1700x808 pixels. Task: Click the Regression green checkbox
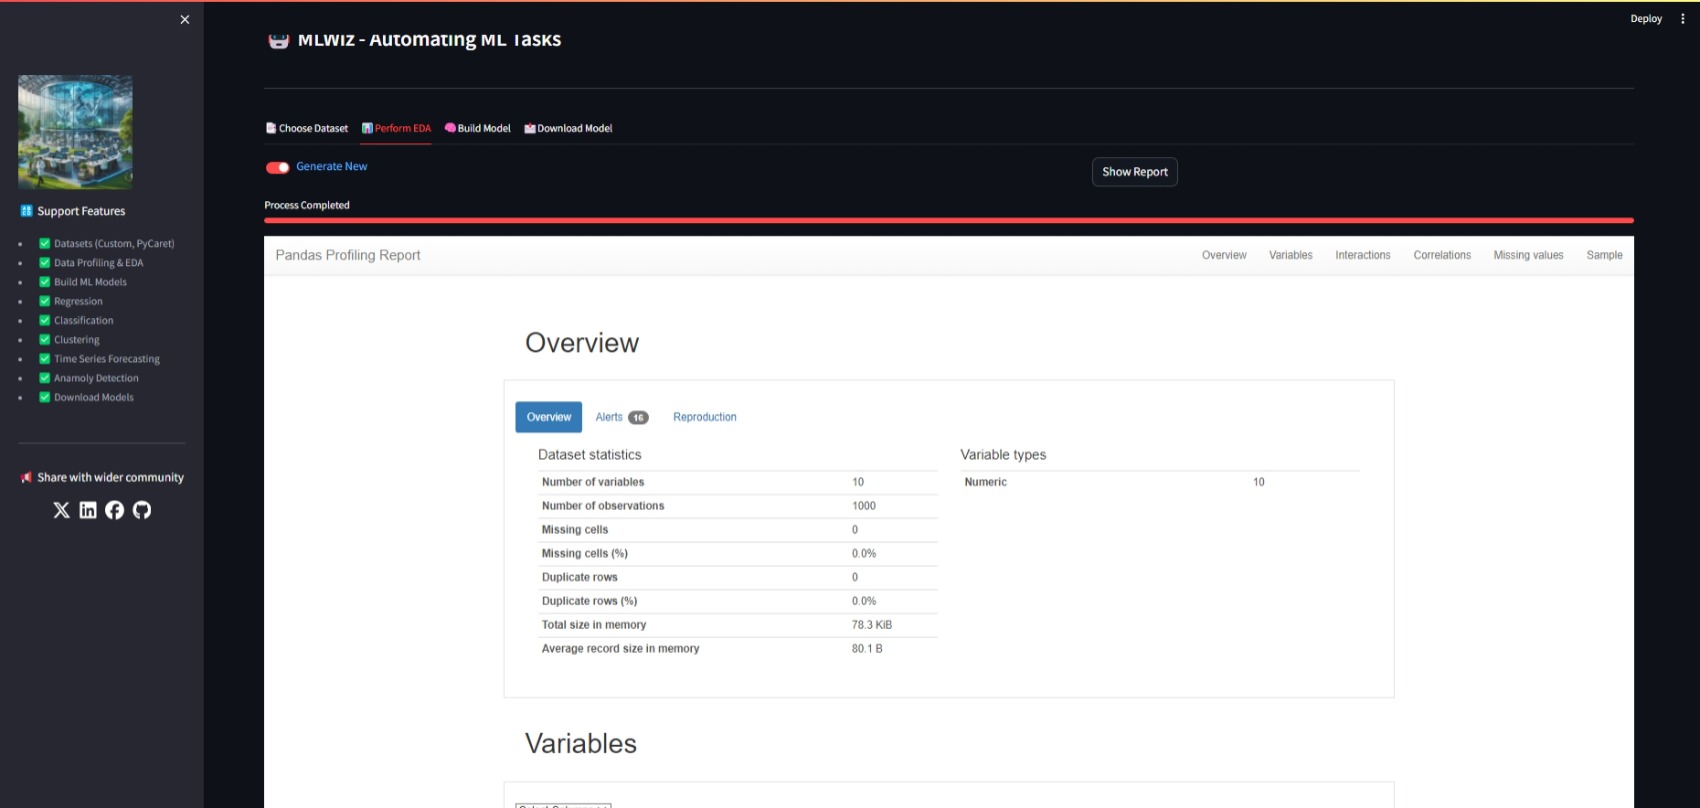click(x=44, y=301)
